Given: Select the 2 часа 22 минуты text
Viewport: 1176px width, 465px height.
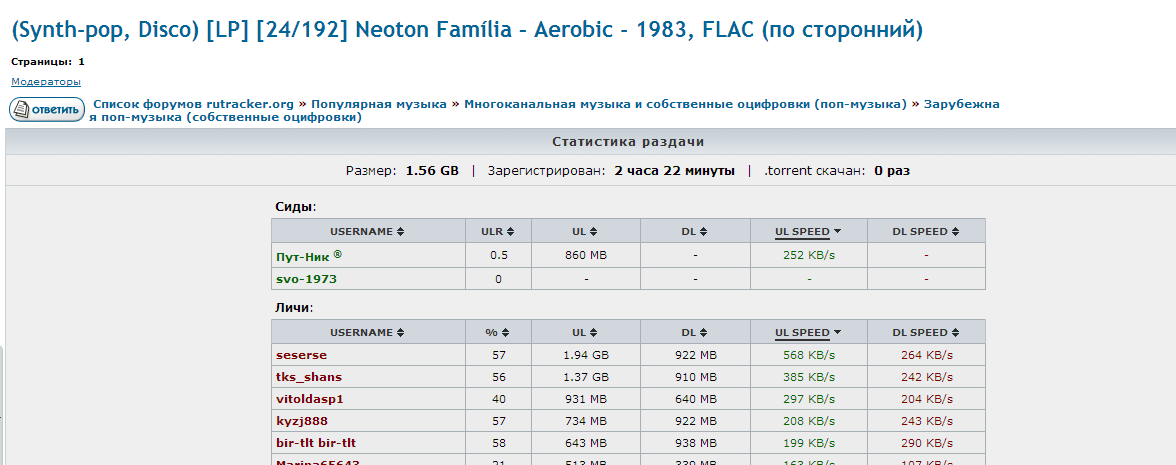Looking at the screenshot, I should pyautogui.click(x=674, y=171).
